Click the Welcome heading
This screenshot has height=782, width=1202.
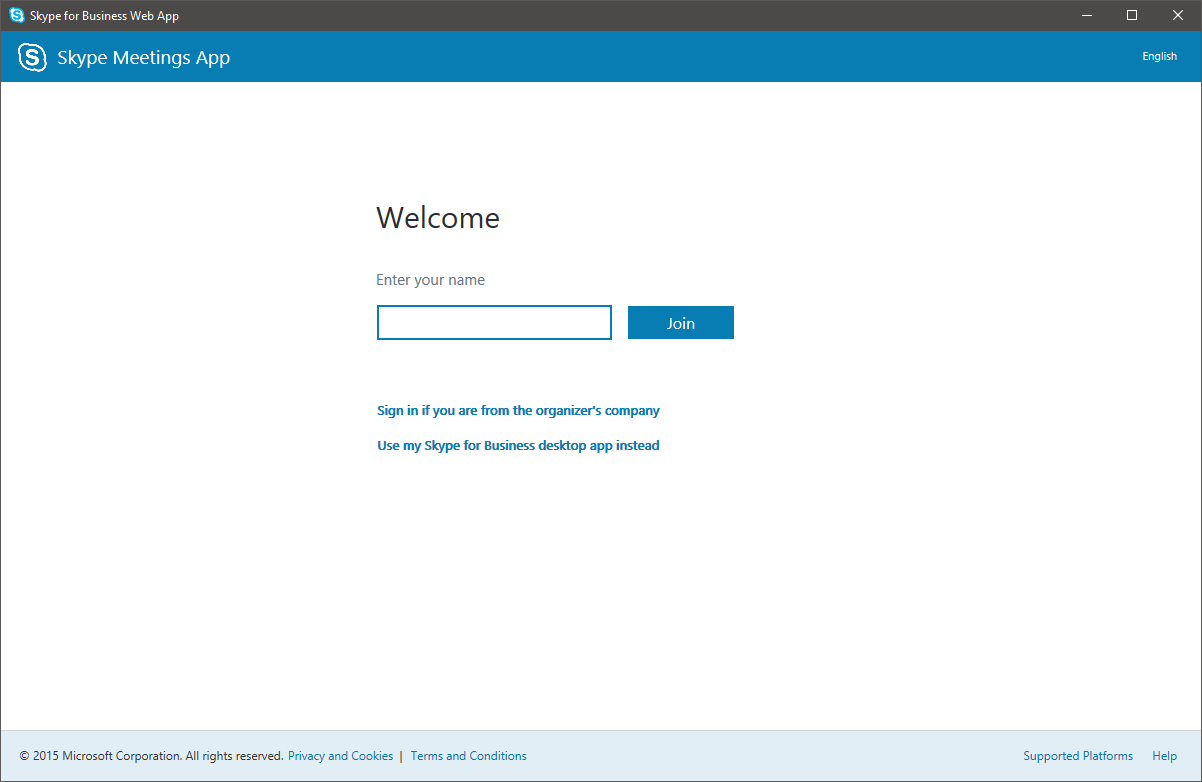pyautogui.click(x=438, y=218)
